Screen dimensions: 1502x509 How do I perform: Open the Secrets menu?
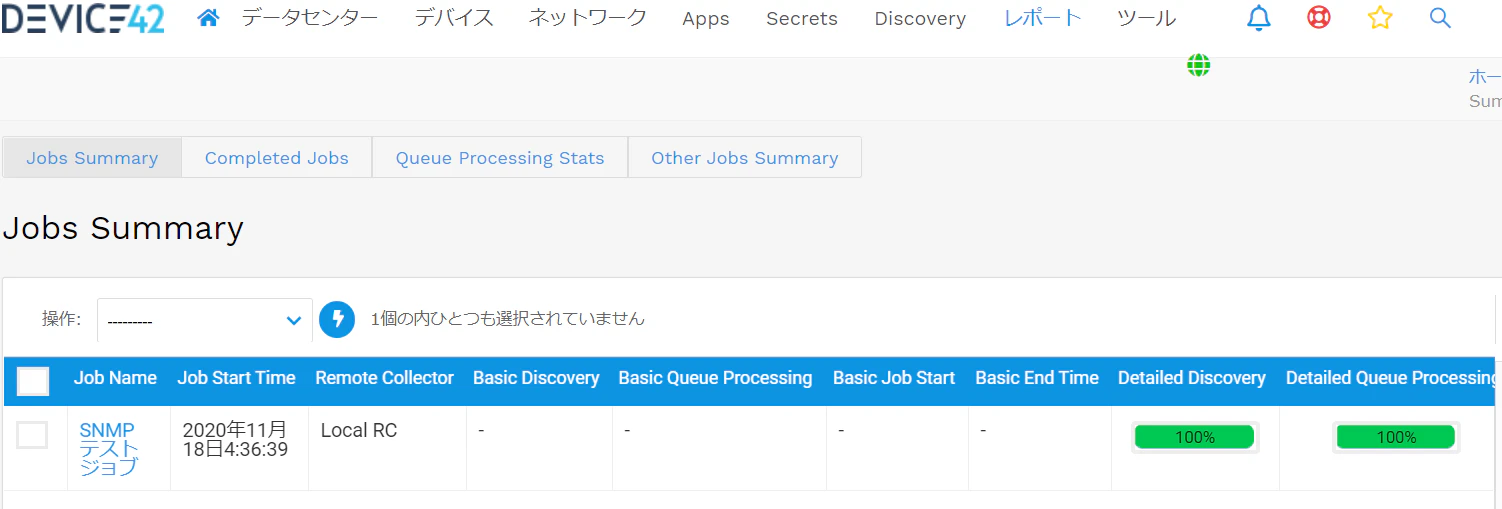[x=802, y=19]
